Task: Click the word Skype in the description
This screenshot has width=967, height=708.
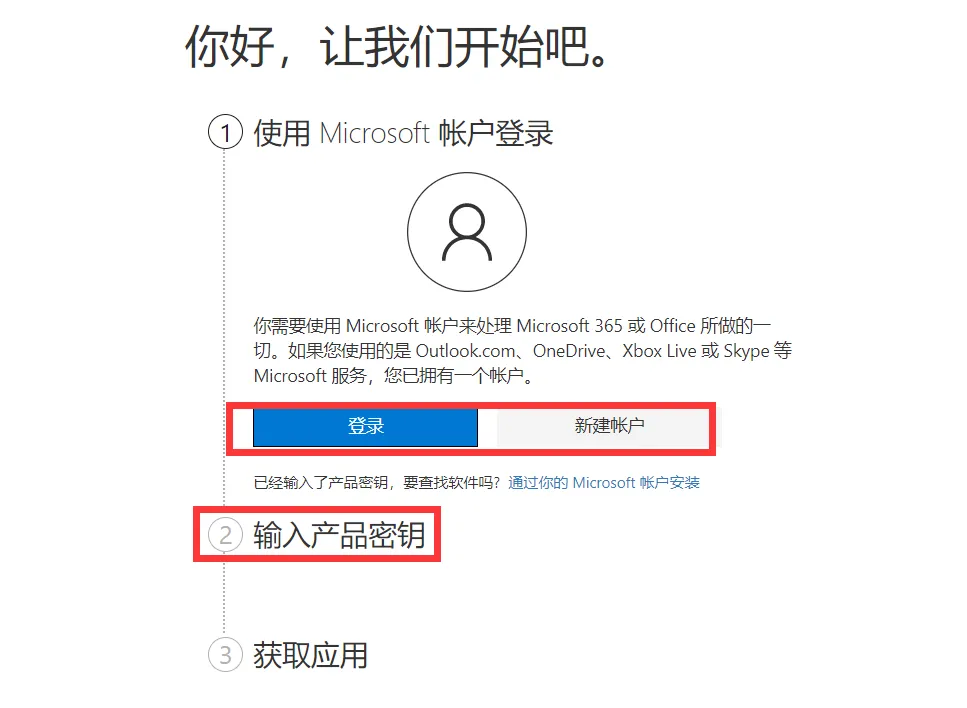Action: 746,352
